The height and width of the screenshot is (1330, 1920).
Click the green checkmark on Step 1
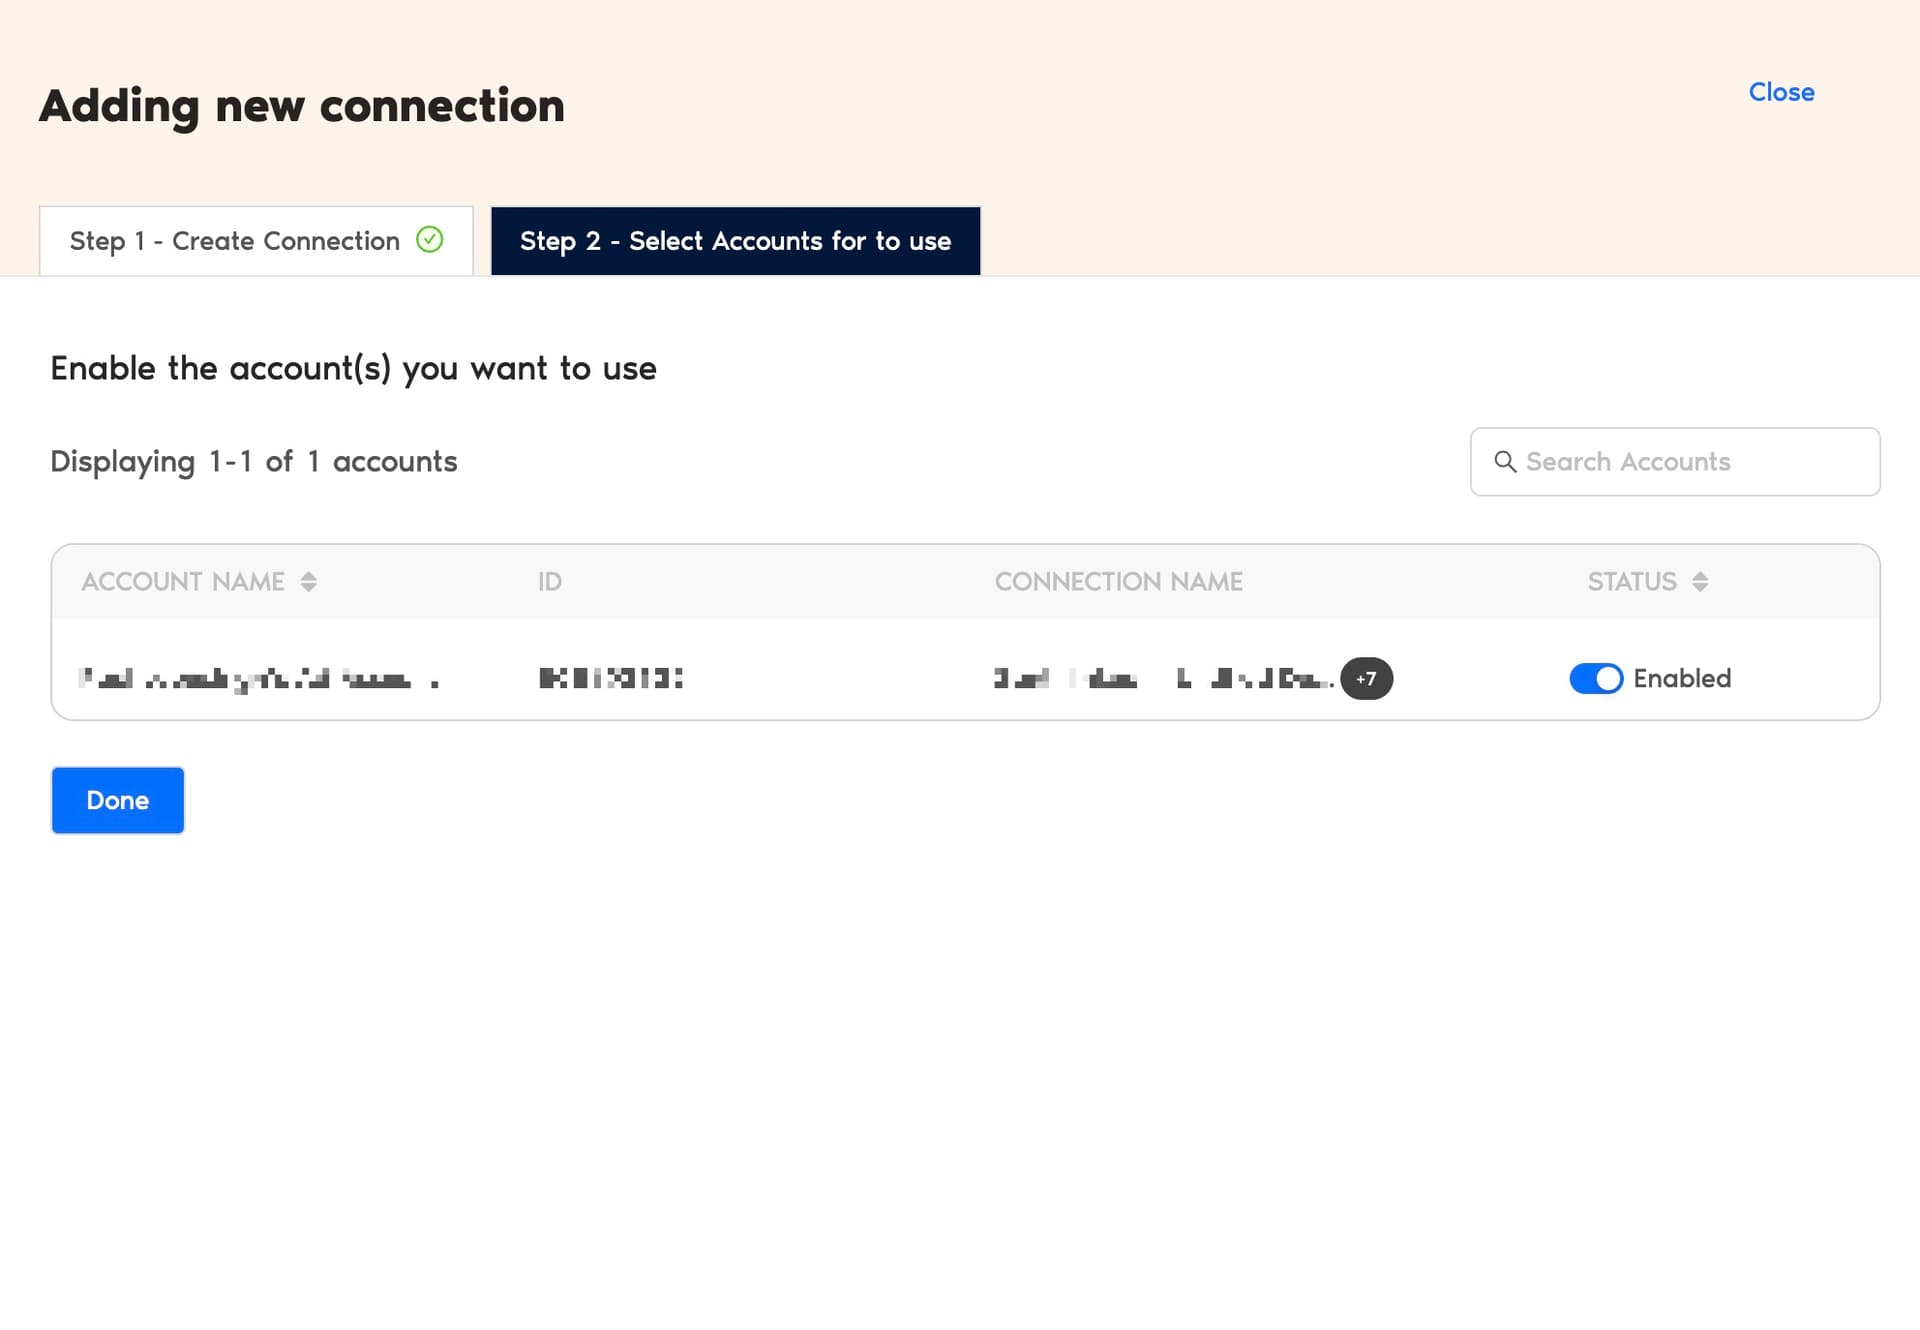[430, 240]
